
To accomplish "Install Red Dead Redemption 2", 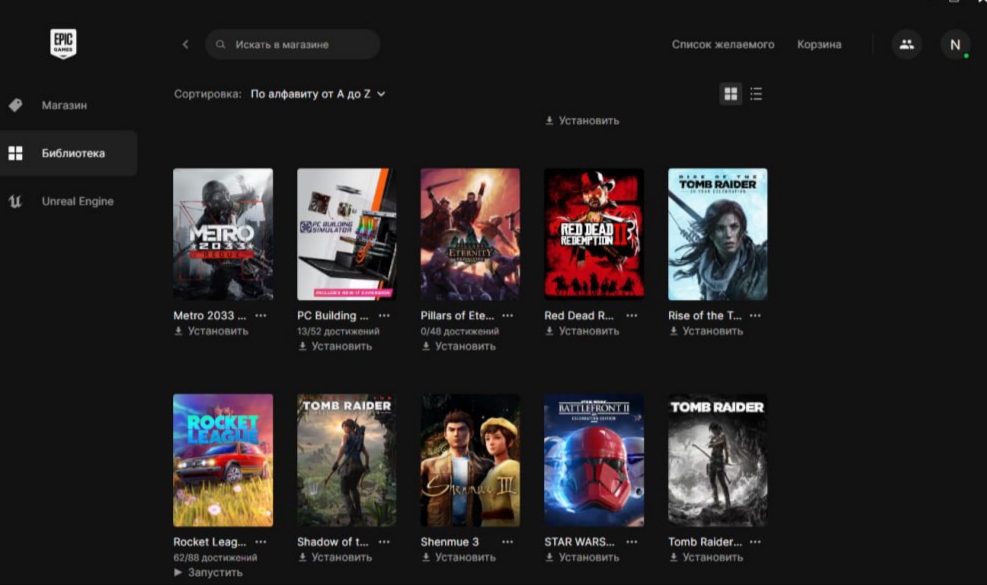I will coord(582,331).
